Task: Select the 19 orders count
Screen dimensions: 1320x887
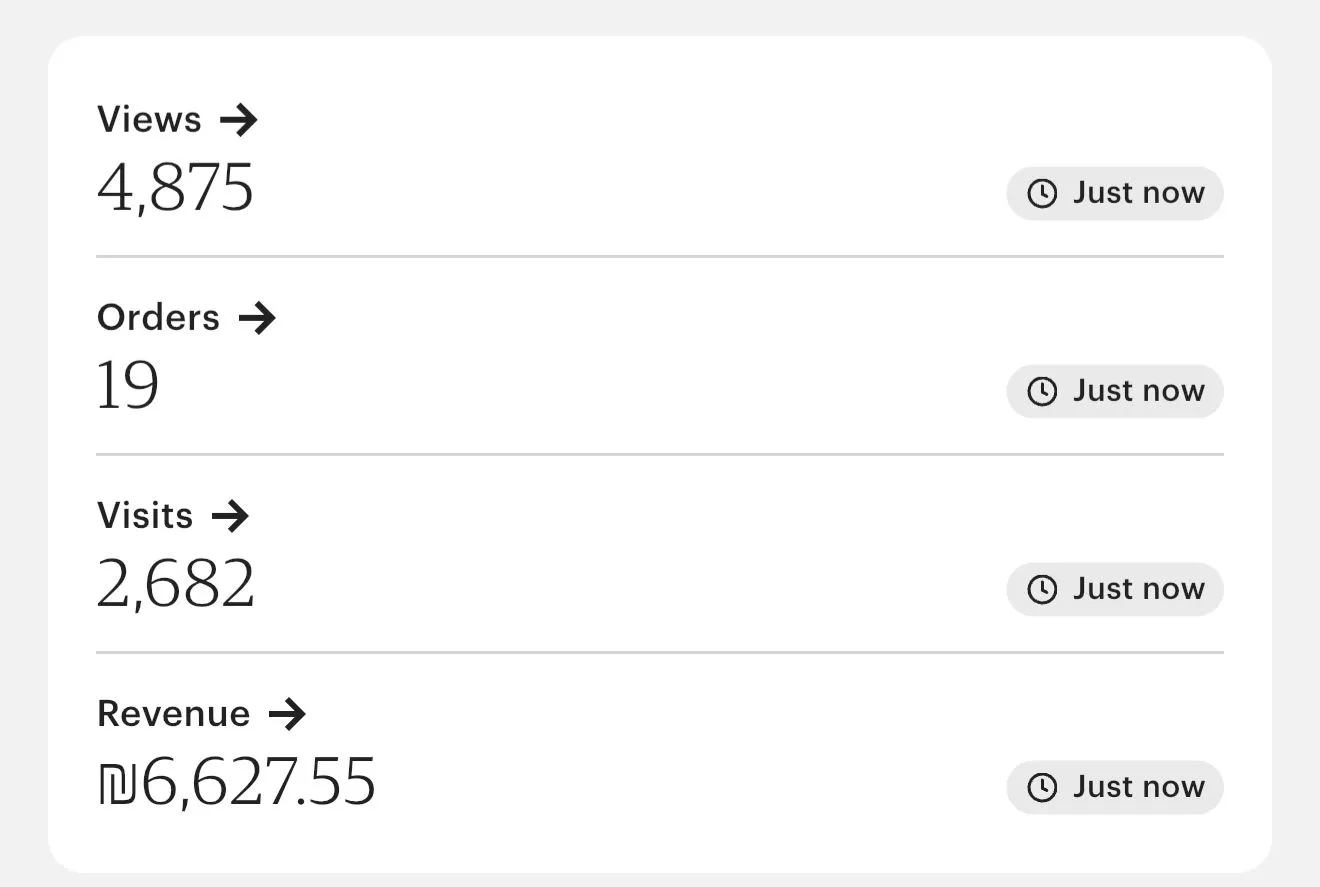Action: point(128,386)
